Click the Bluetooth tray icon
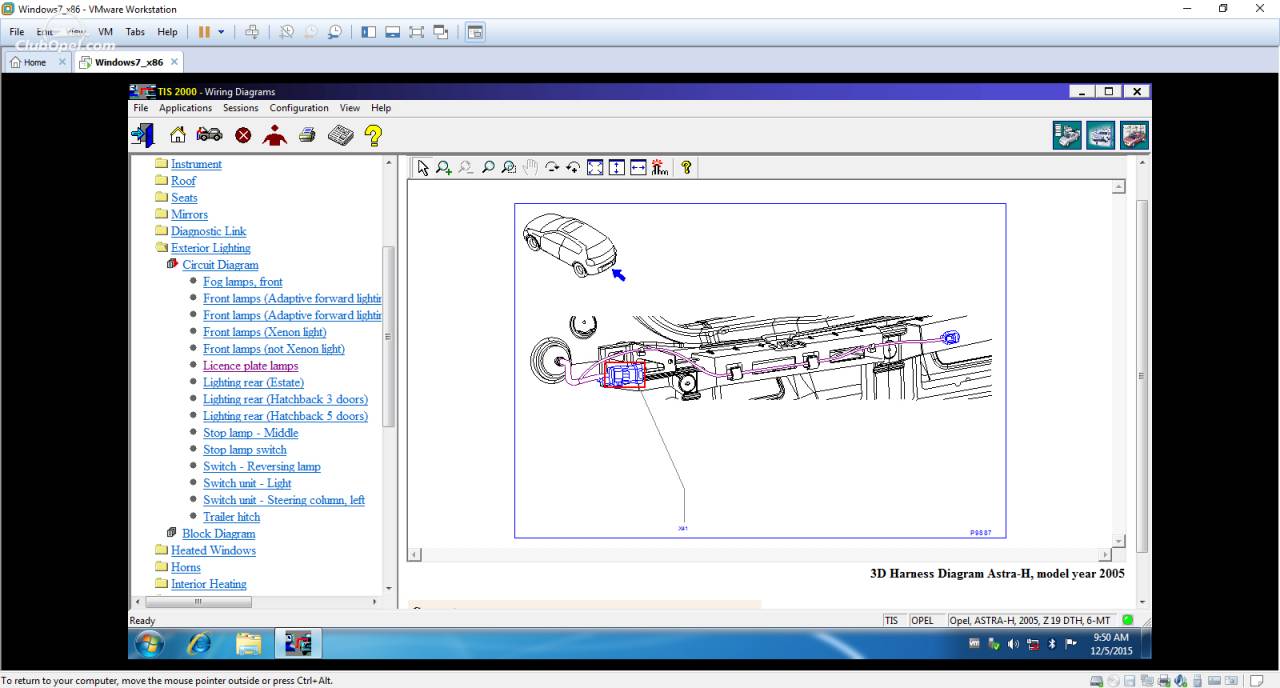The image size is (1280, 688). point(1051,644)
